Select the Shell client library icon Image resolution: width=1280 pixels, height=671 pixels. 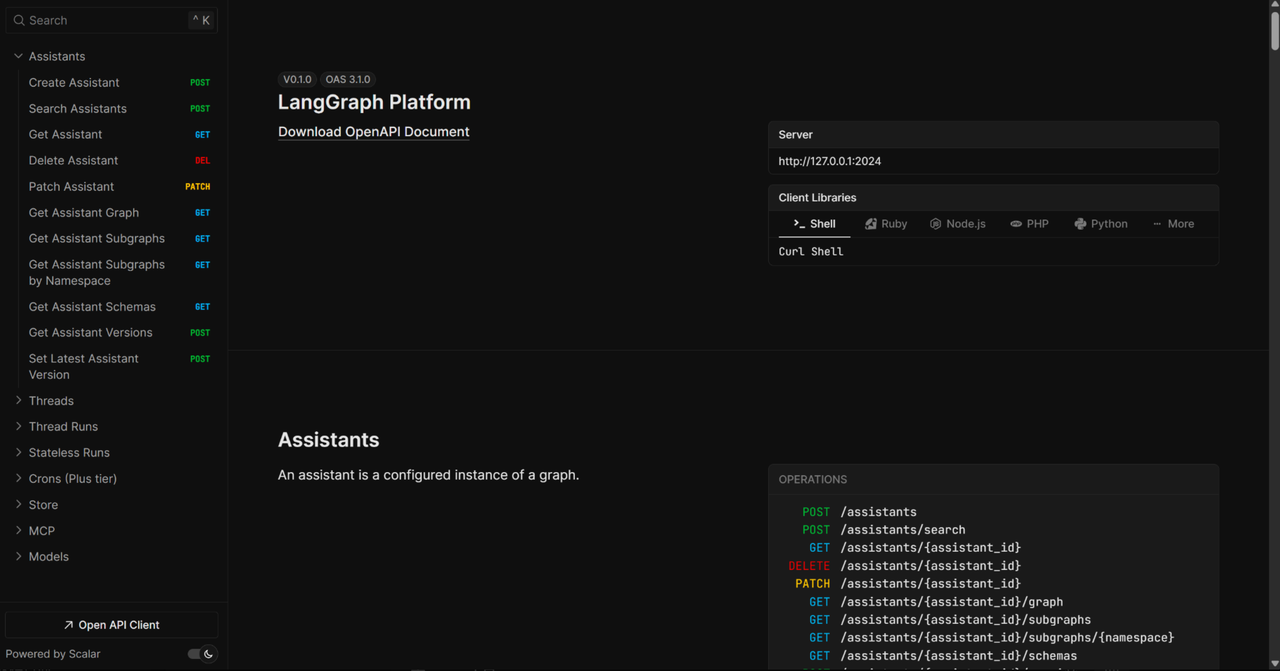coord(799,224)
